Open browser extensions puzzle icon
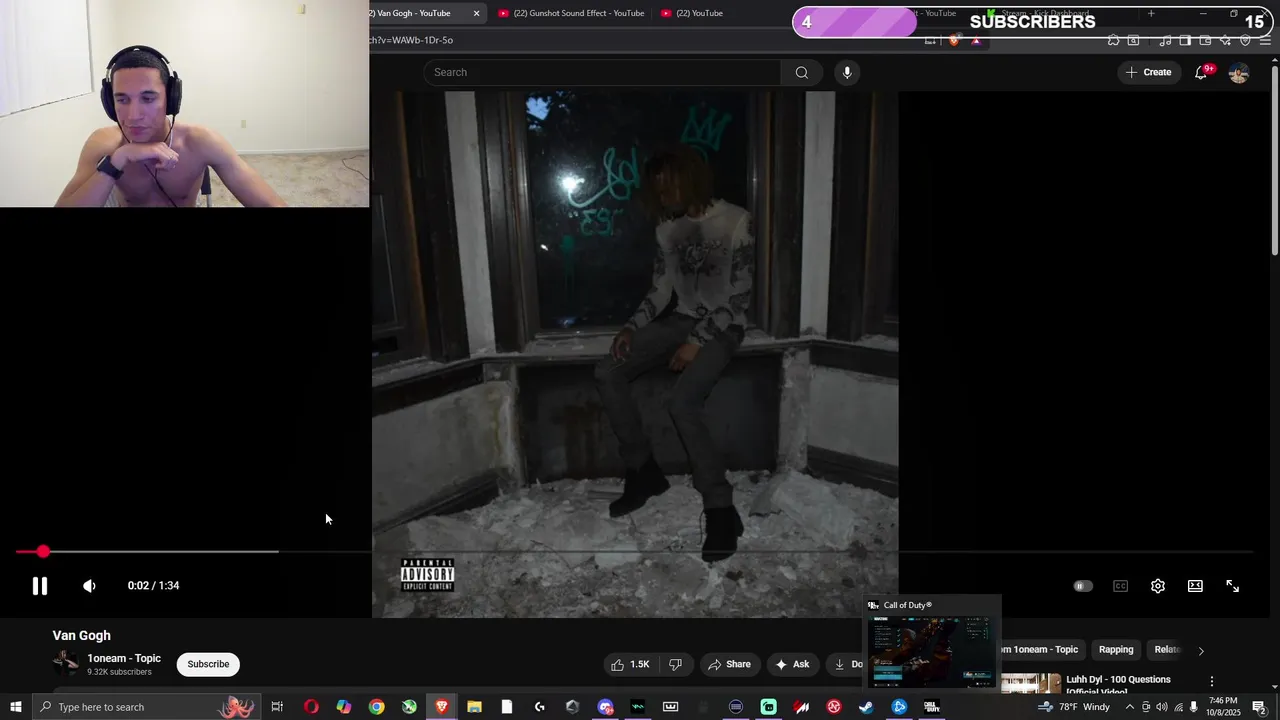The height and width of the screenshot is (720, 1280). coord(1113,40)
